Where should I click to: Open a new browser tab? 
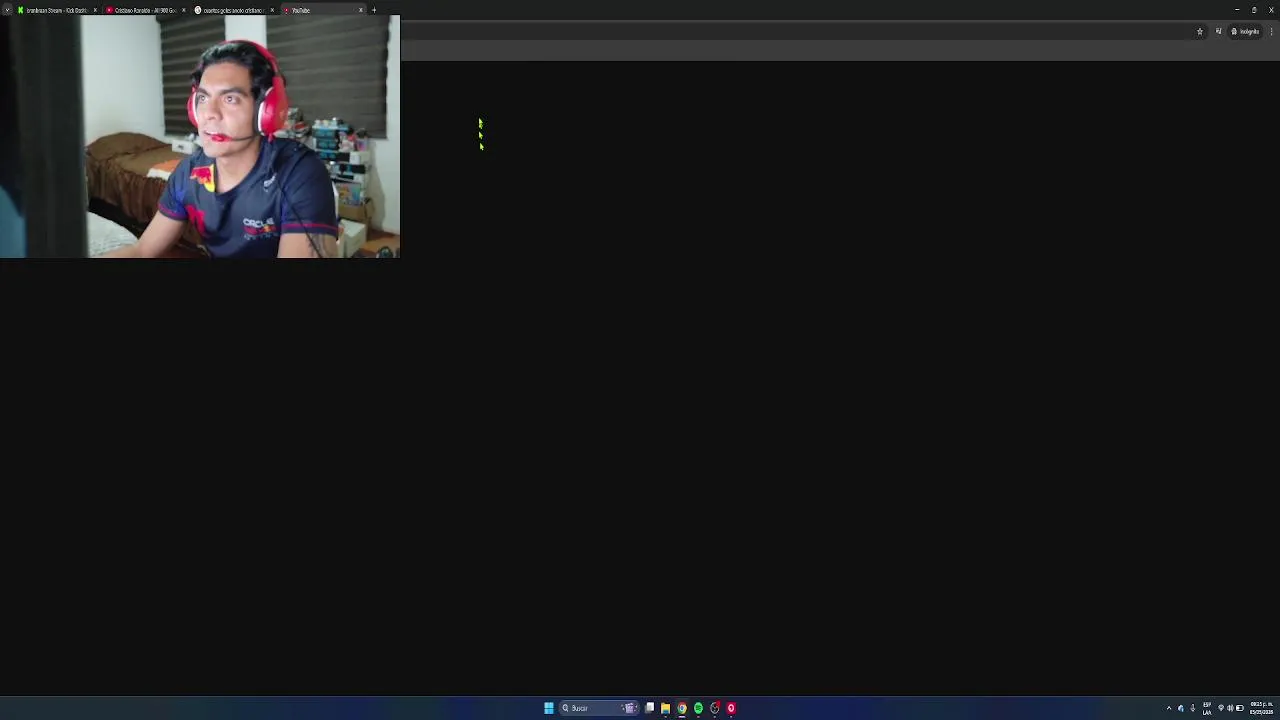[374, 10]
